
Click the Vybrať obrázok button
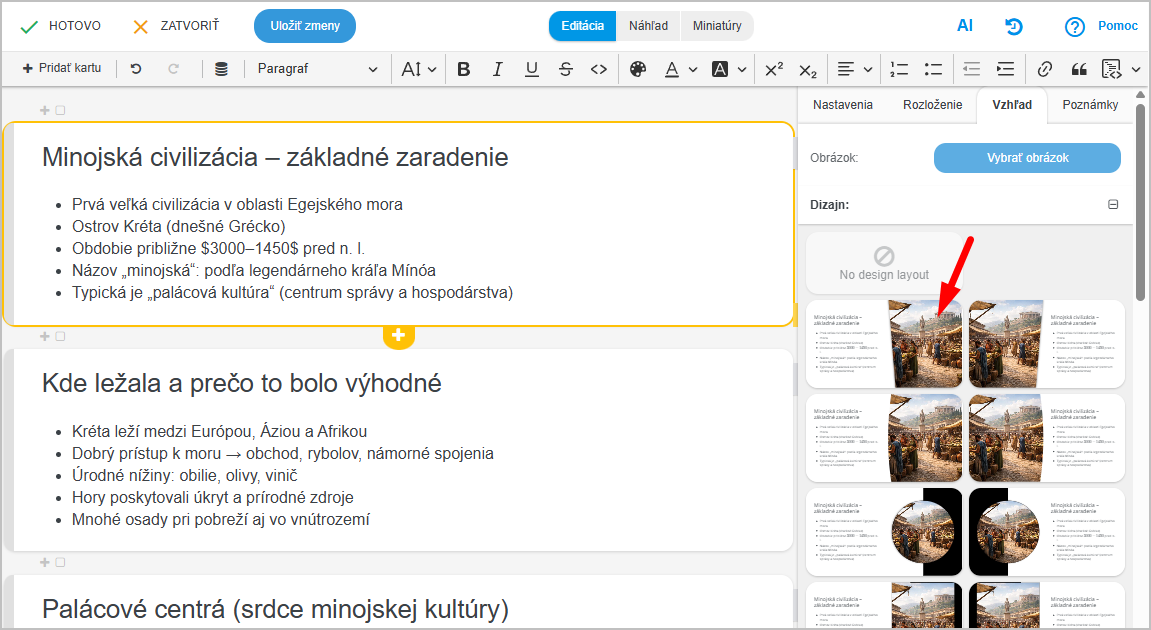coord(1027,158)
